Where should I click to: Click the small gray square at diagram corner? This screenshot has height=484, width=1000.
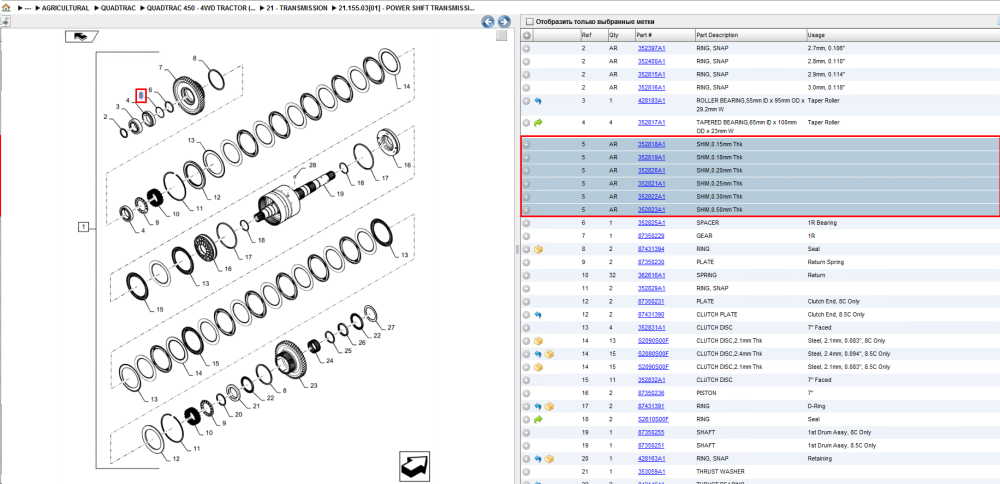[501, 36]
